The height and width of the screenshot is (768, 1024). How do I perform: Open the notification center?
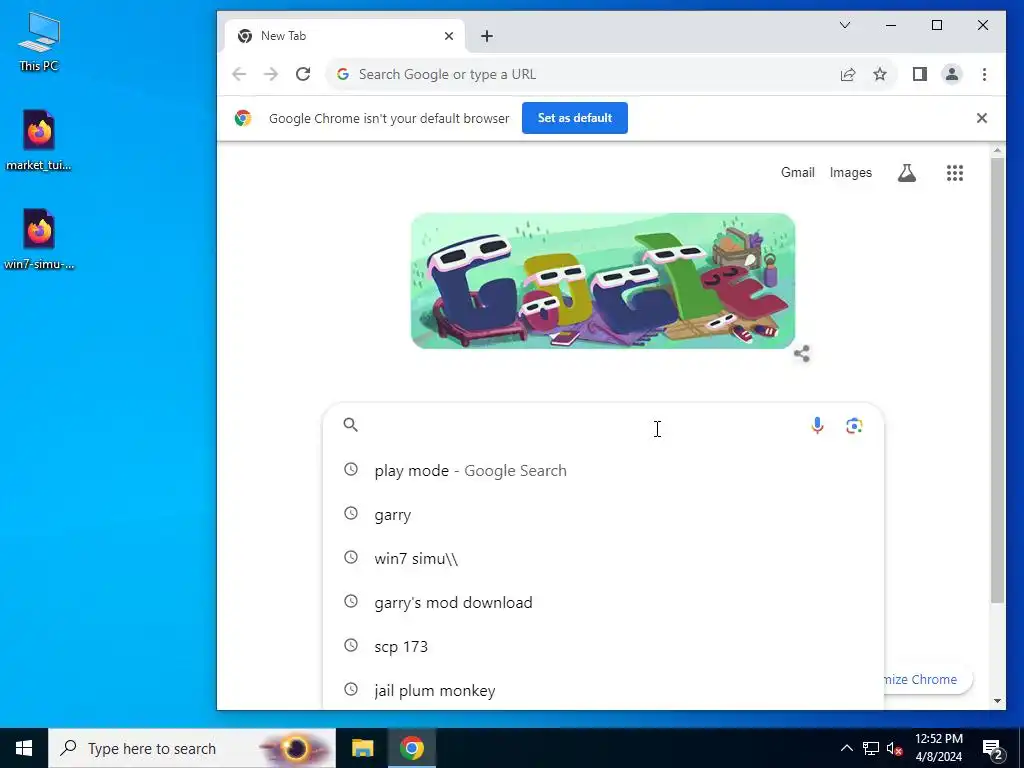click(x=993, y=748)
